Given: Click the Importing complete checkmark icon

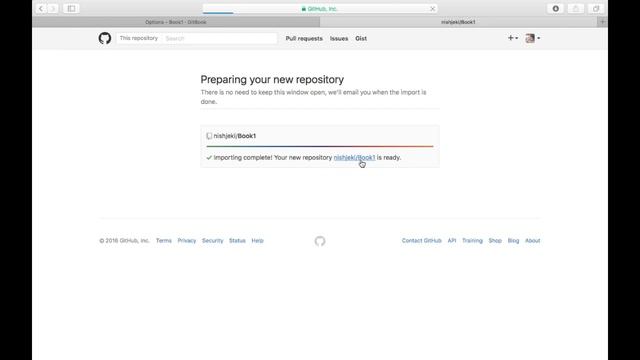Looking at the screenshot, I should coord(209,158).
